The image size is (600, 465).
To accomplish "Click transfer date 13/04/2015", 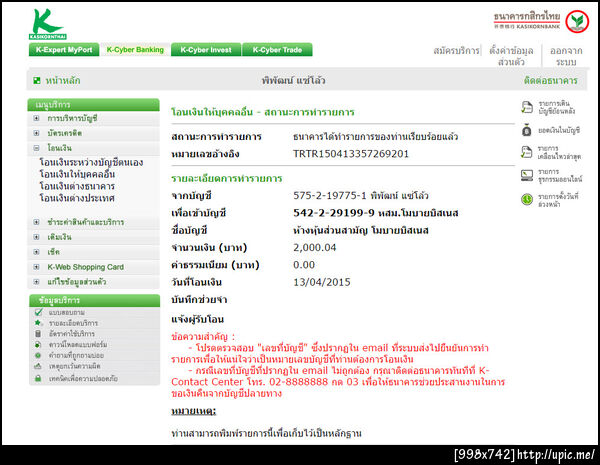I will 322,282.
